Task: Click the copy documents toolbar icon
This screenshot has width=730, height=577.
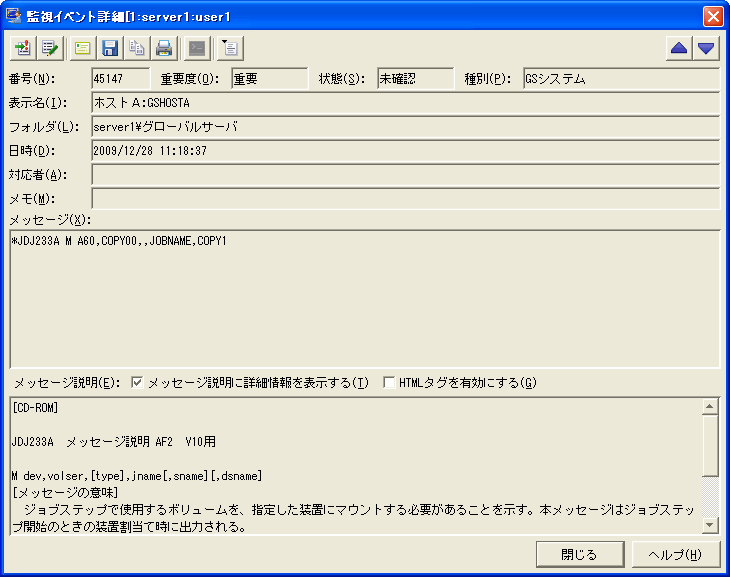Action: [136, 48]
